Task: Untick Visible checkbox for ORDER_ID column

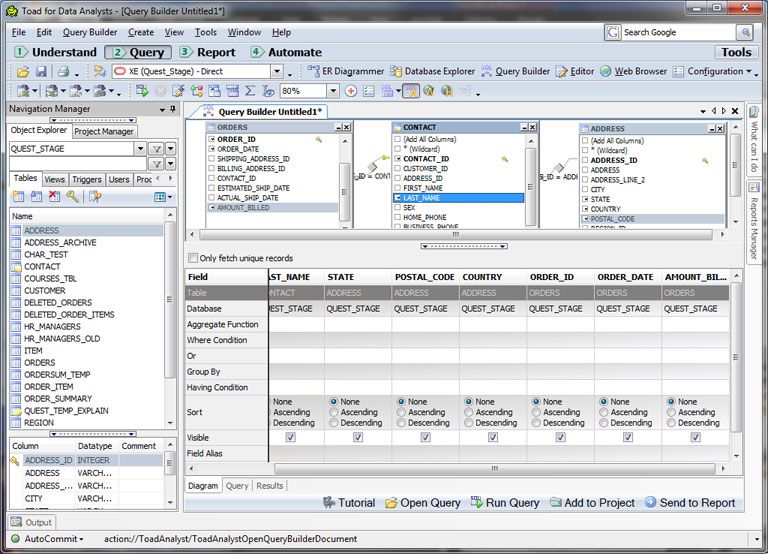Action: point(561,437)
